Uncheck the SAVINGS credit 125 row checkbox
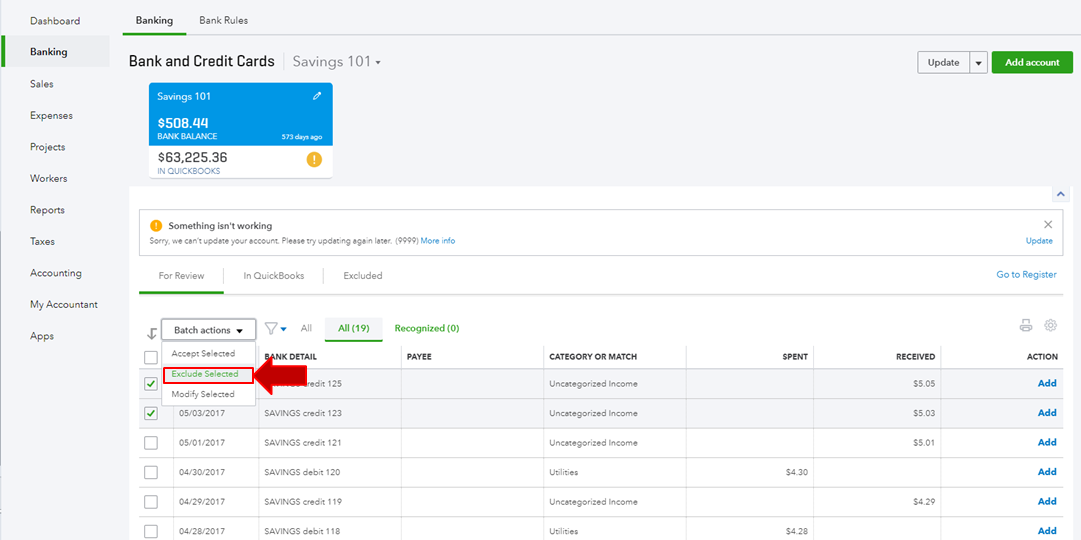 [x=150, y=384]
